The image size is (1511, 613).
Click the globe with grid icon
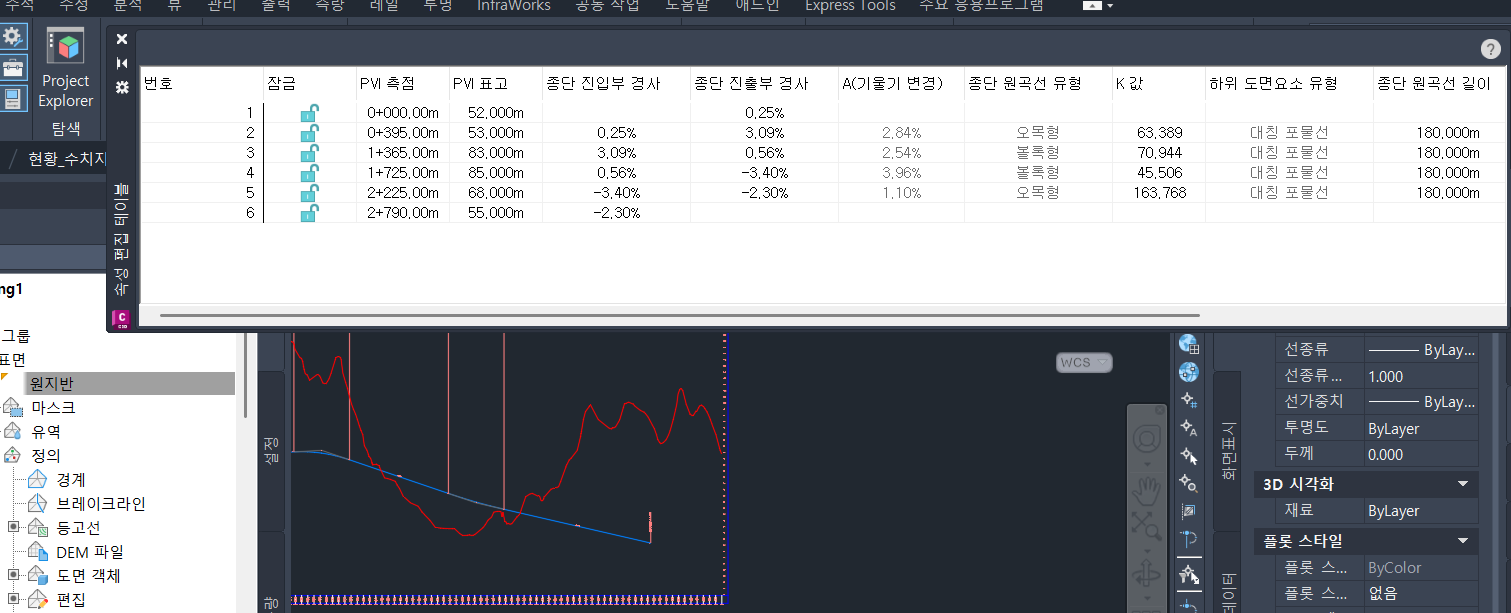(1189, 344)
